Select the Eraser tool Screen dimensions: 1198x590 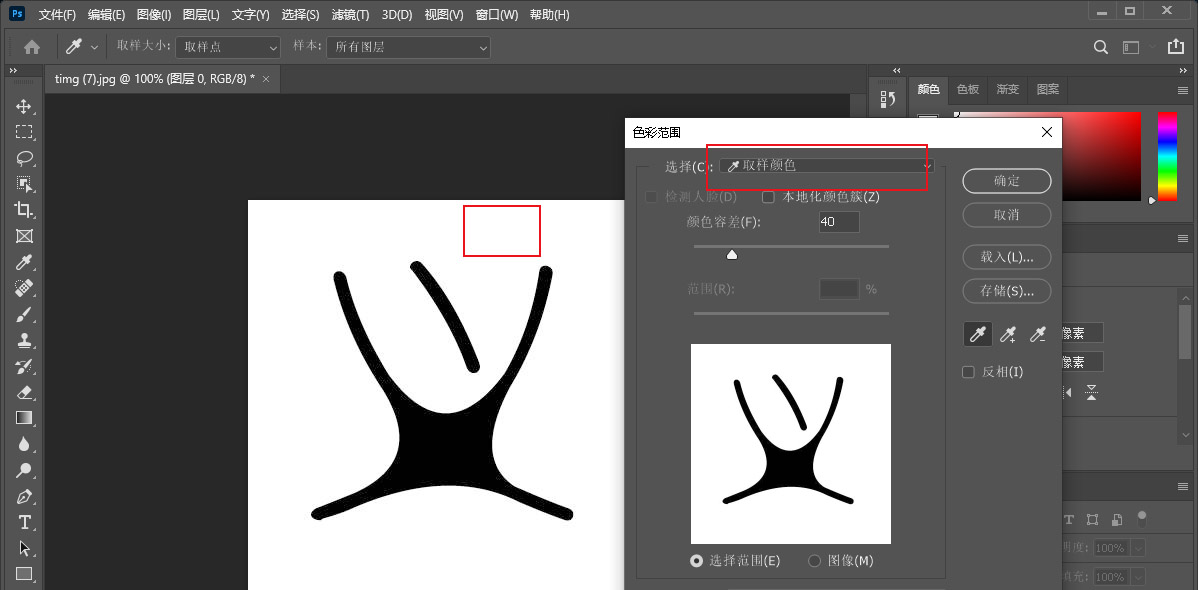tap(25, 392)
